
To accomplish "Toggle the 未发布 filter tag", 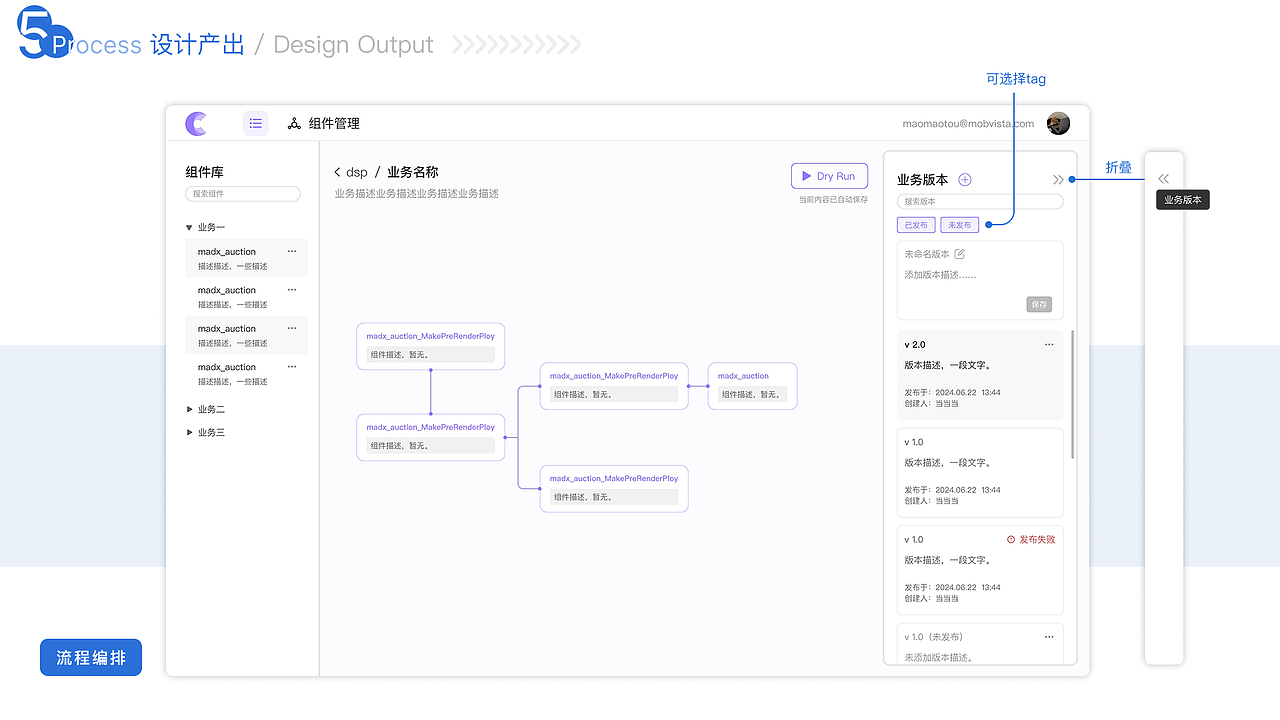I will (959, 226).
